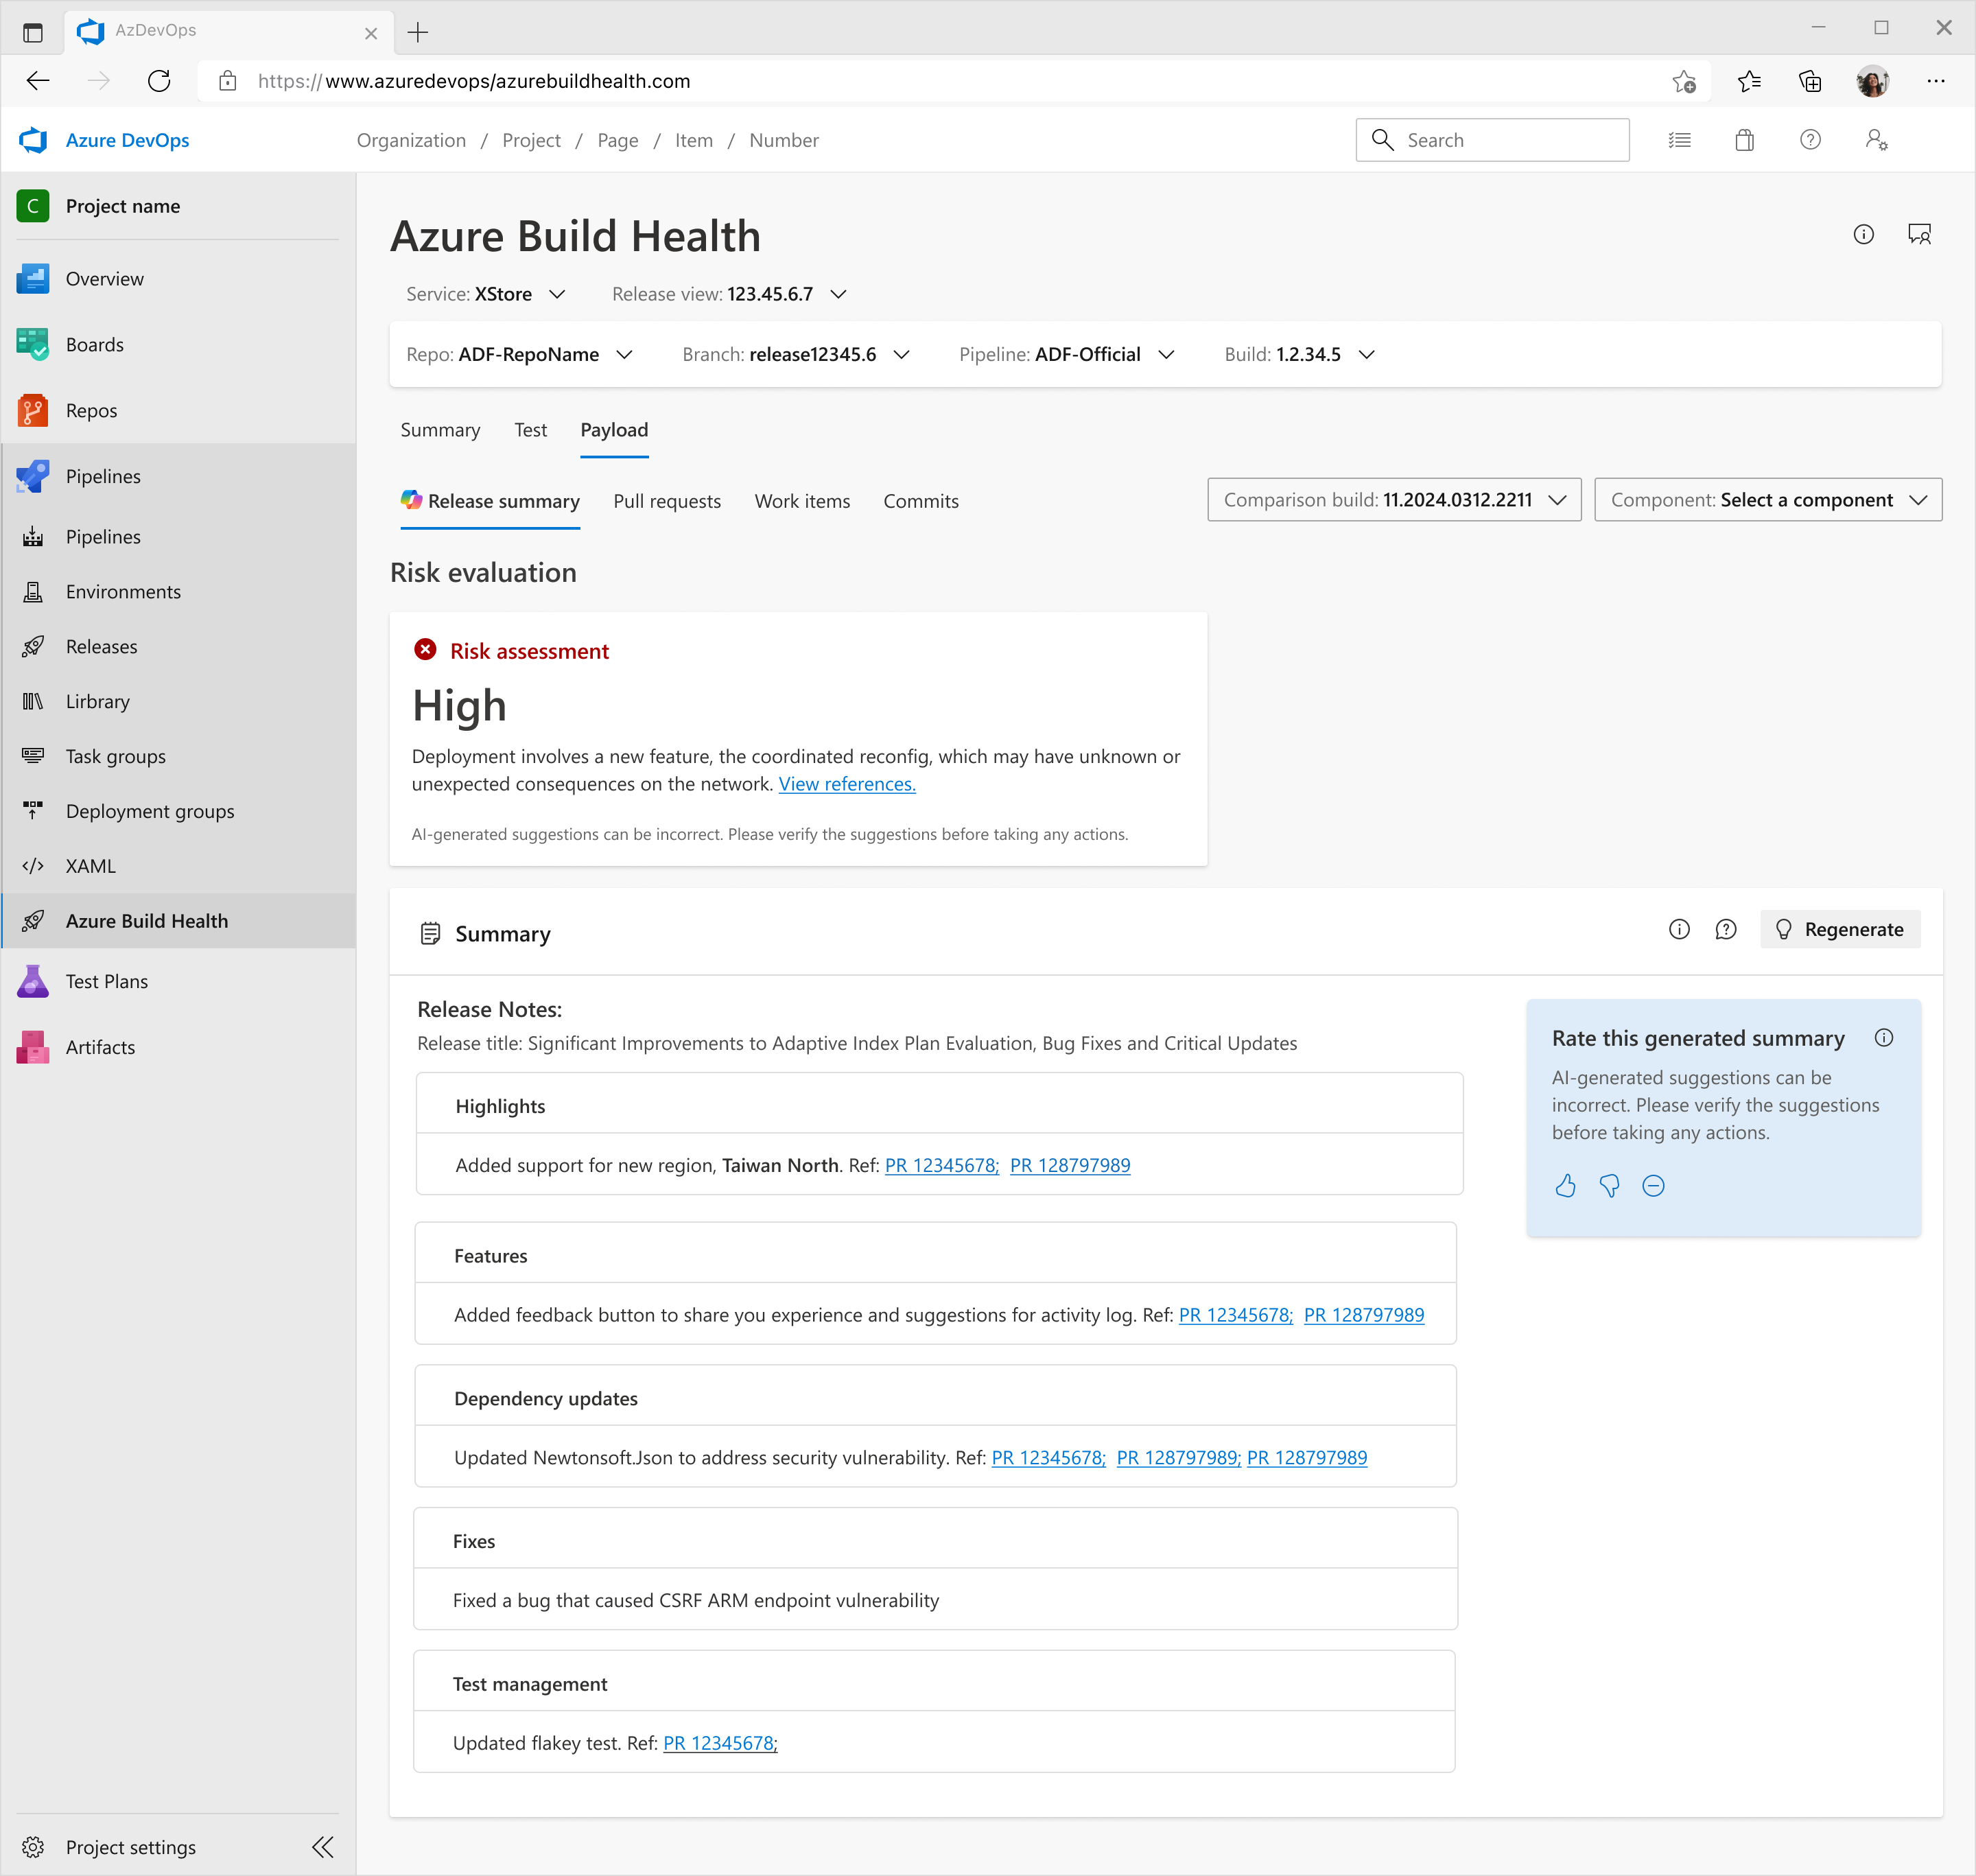Switch to Pull requests sub-tab

(667, 501)
